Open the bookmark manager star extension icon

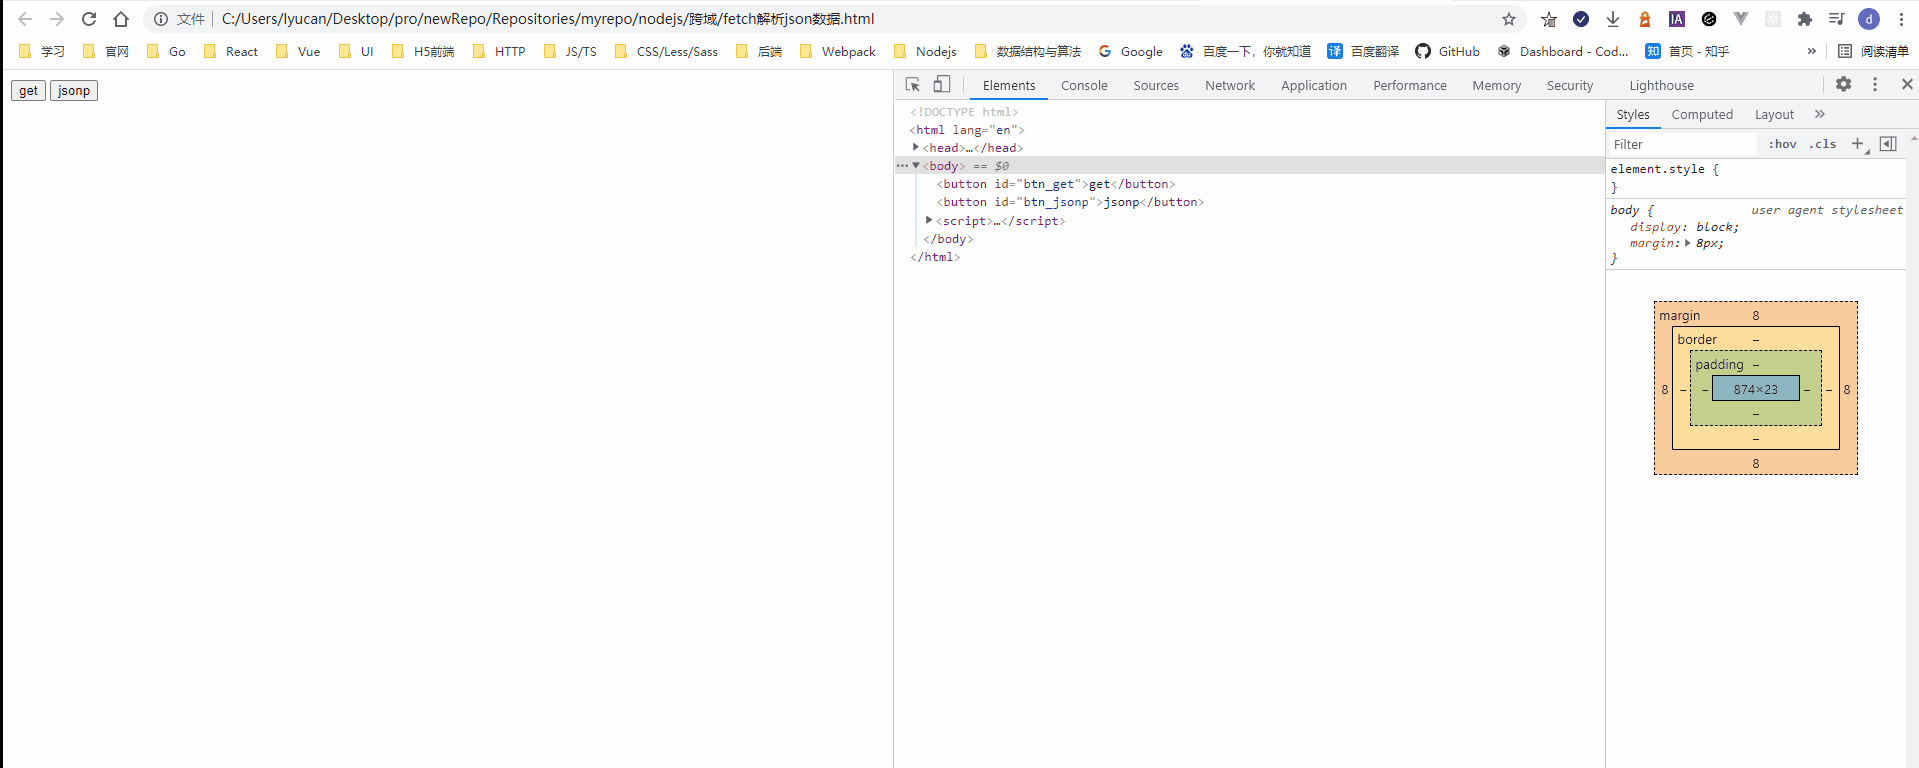(1549, 19)
